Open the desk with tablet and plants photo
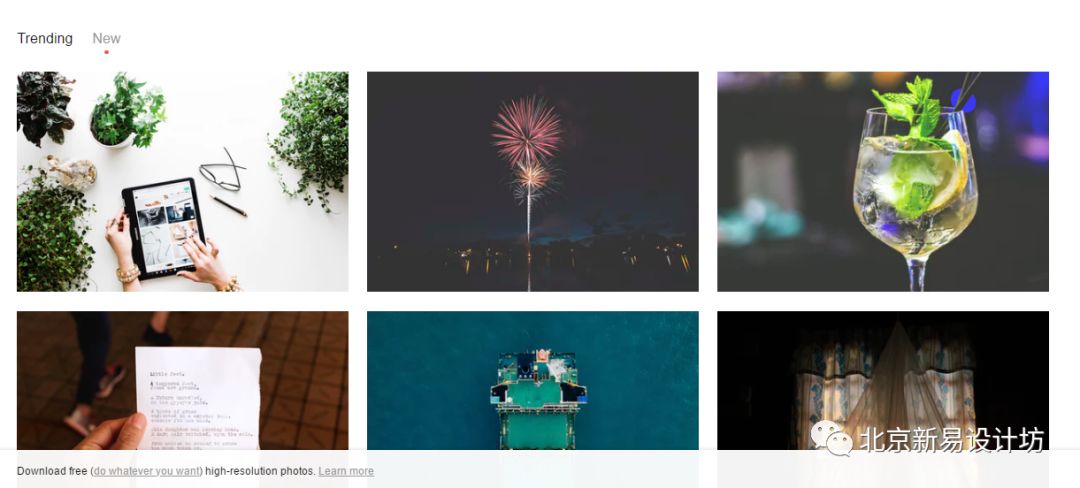The width and height of the screenshot is (1080, 488). click(183, 182)
